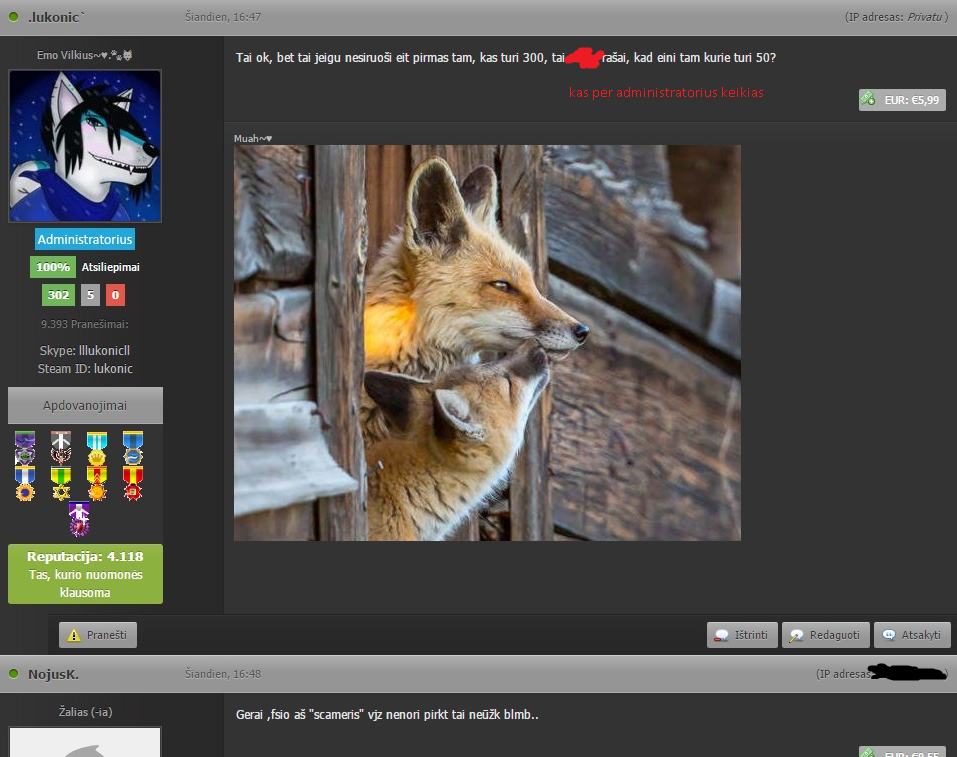
Task: Click the blue ribbon medal with wave emblem
Action: pos(133,448)
